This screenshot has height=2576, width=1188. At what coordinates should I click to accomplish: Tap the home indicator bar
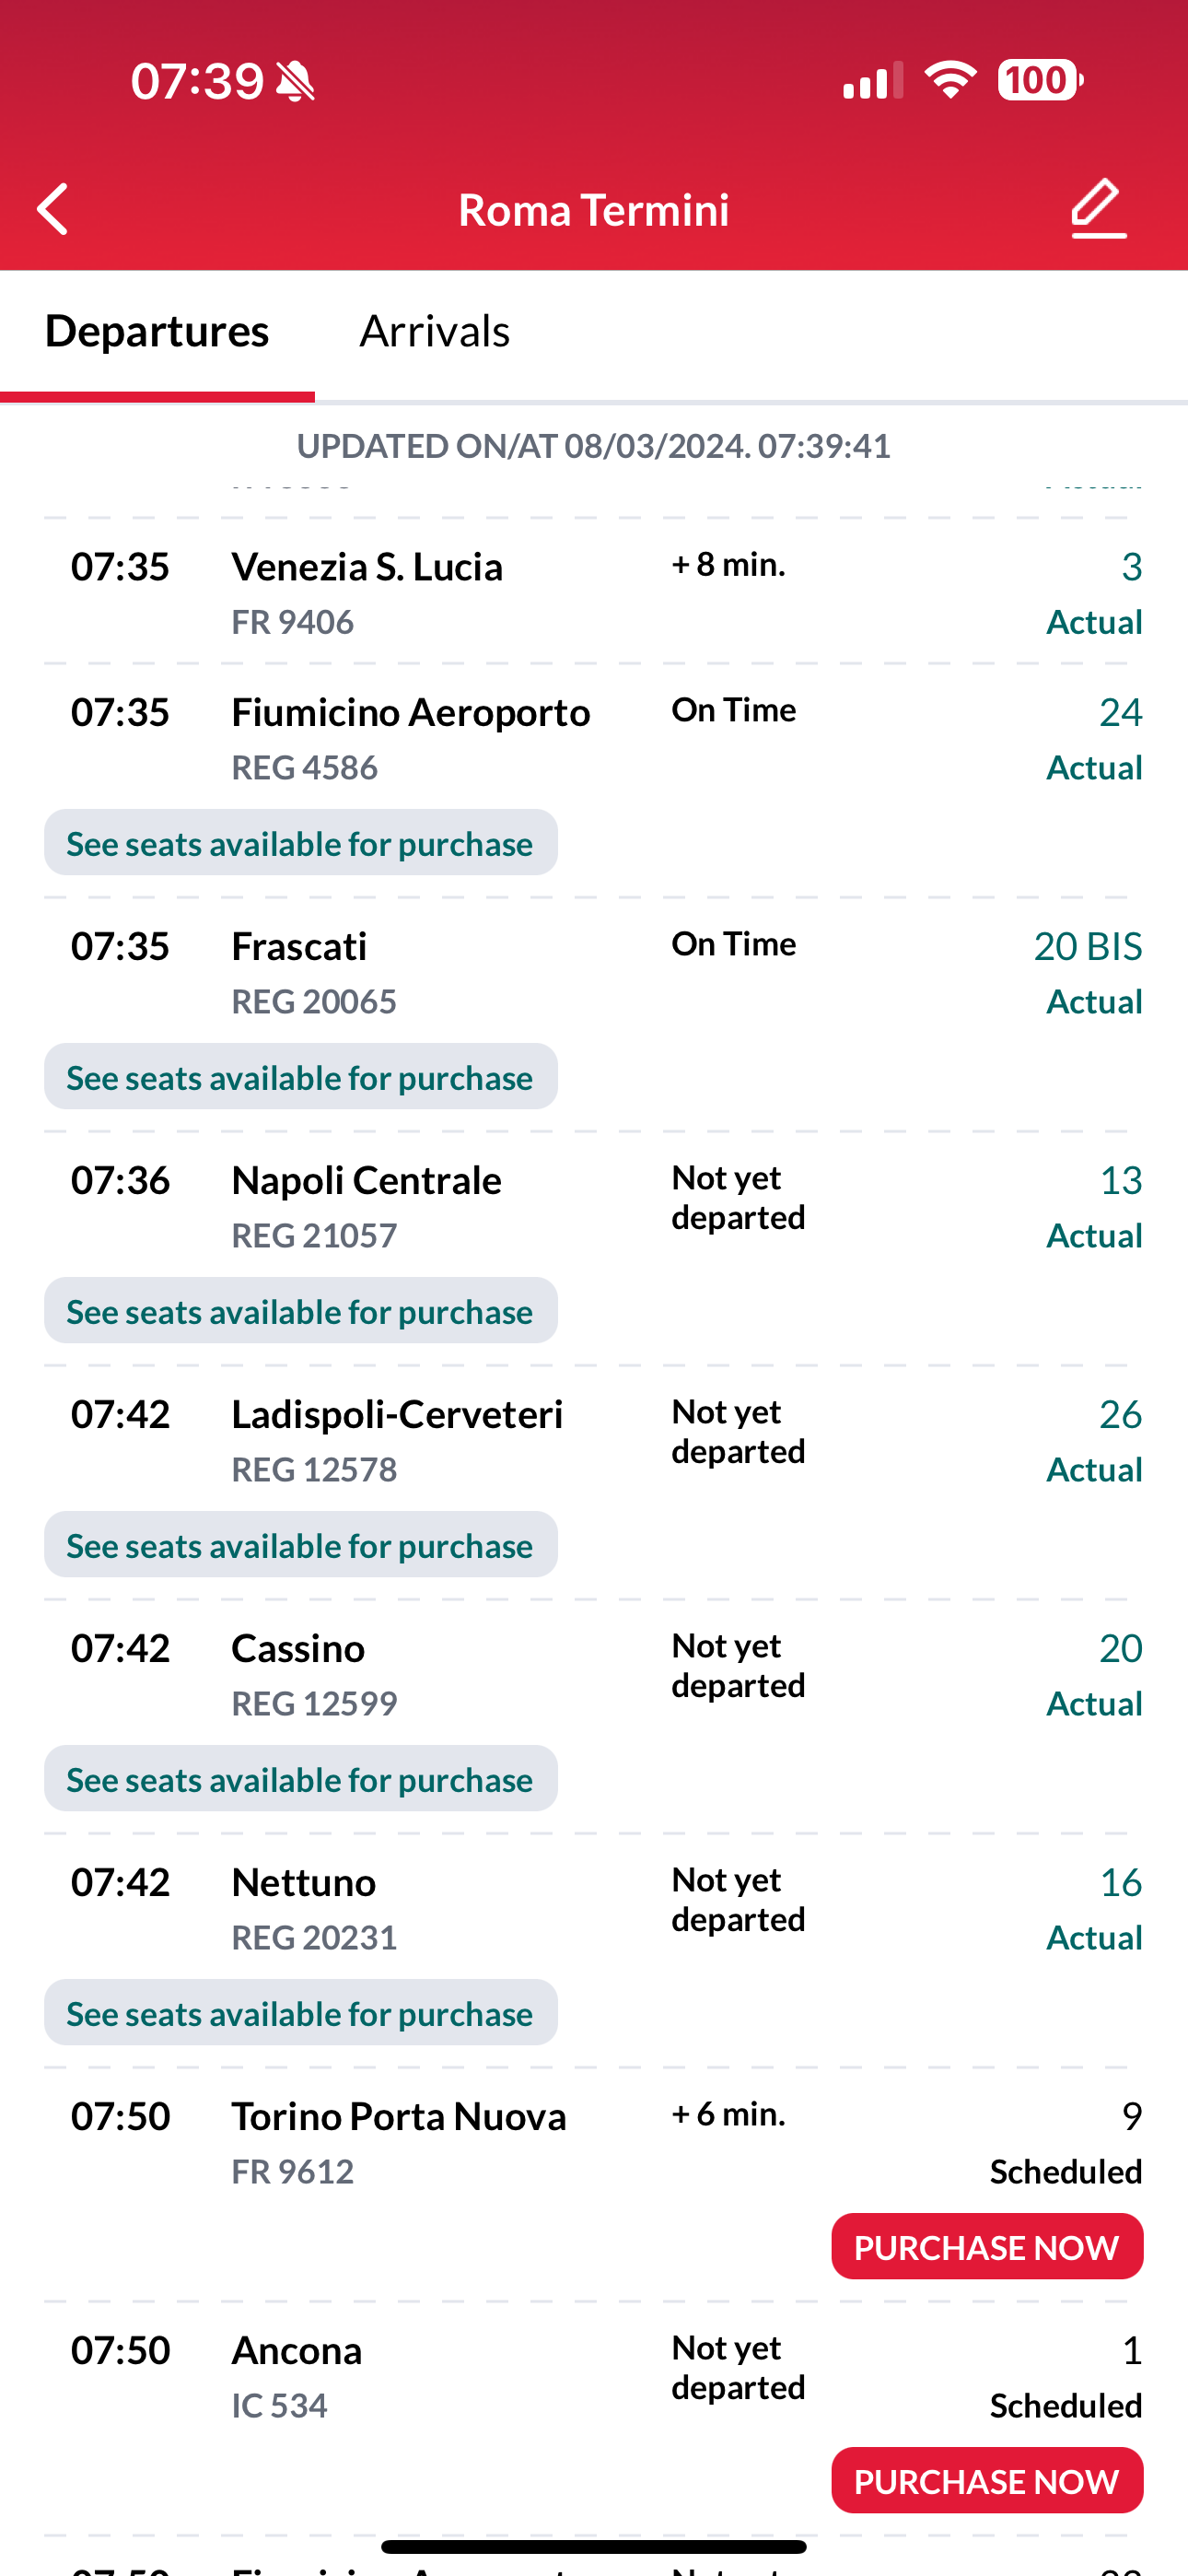coord(594,2546)
